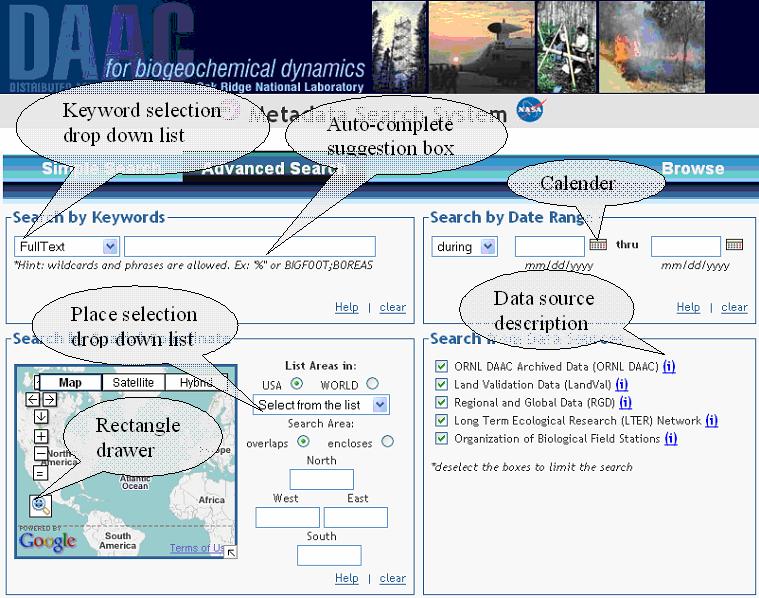This screenshot has width=759, height=598.
Task: Switch to the Advanced Search tab
Action: (x=271, y=169)
